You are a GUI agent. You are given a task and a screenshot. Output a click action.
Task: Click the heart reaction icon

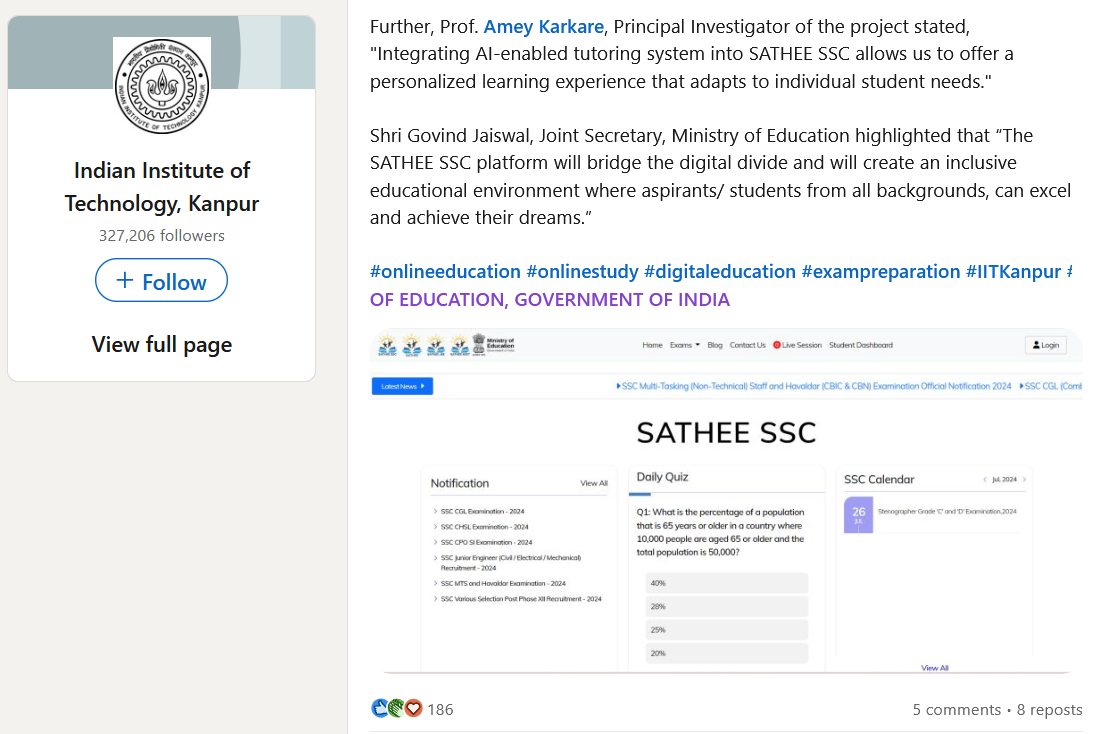point(413,709)
